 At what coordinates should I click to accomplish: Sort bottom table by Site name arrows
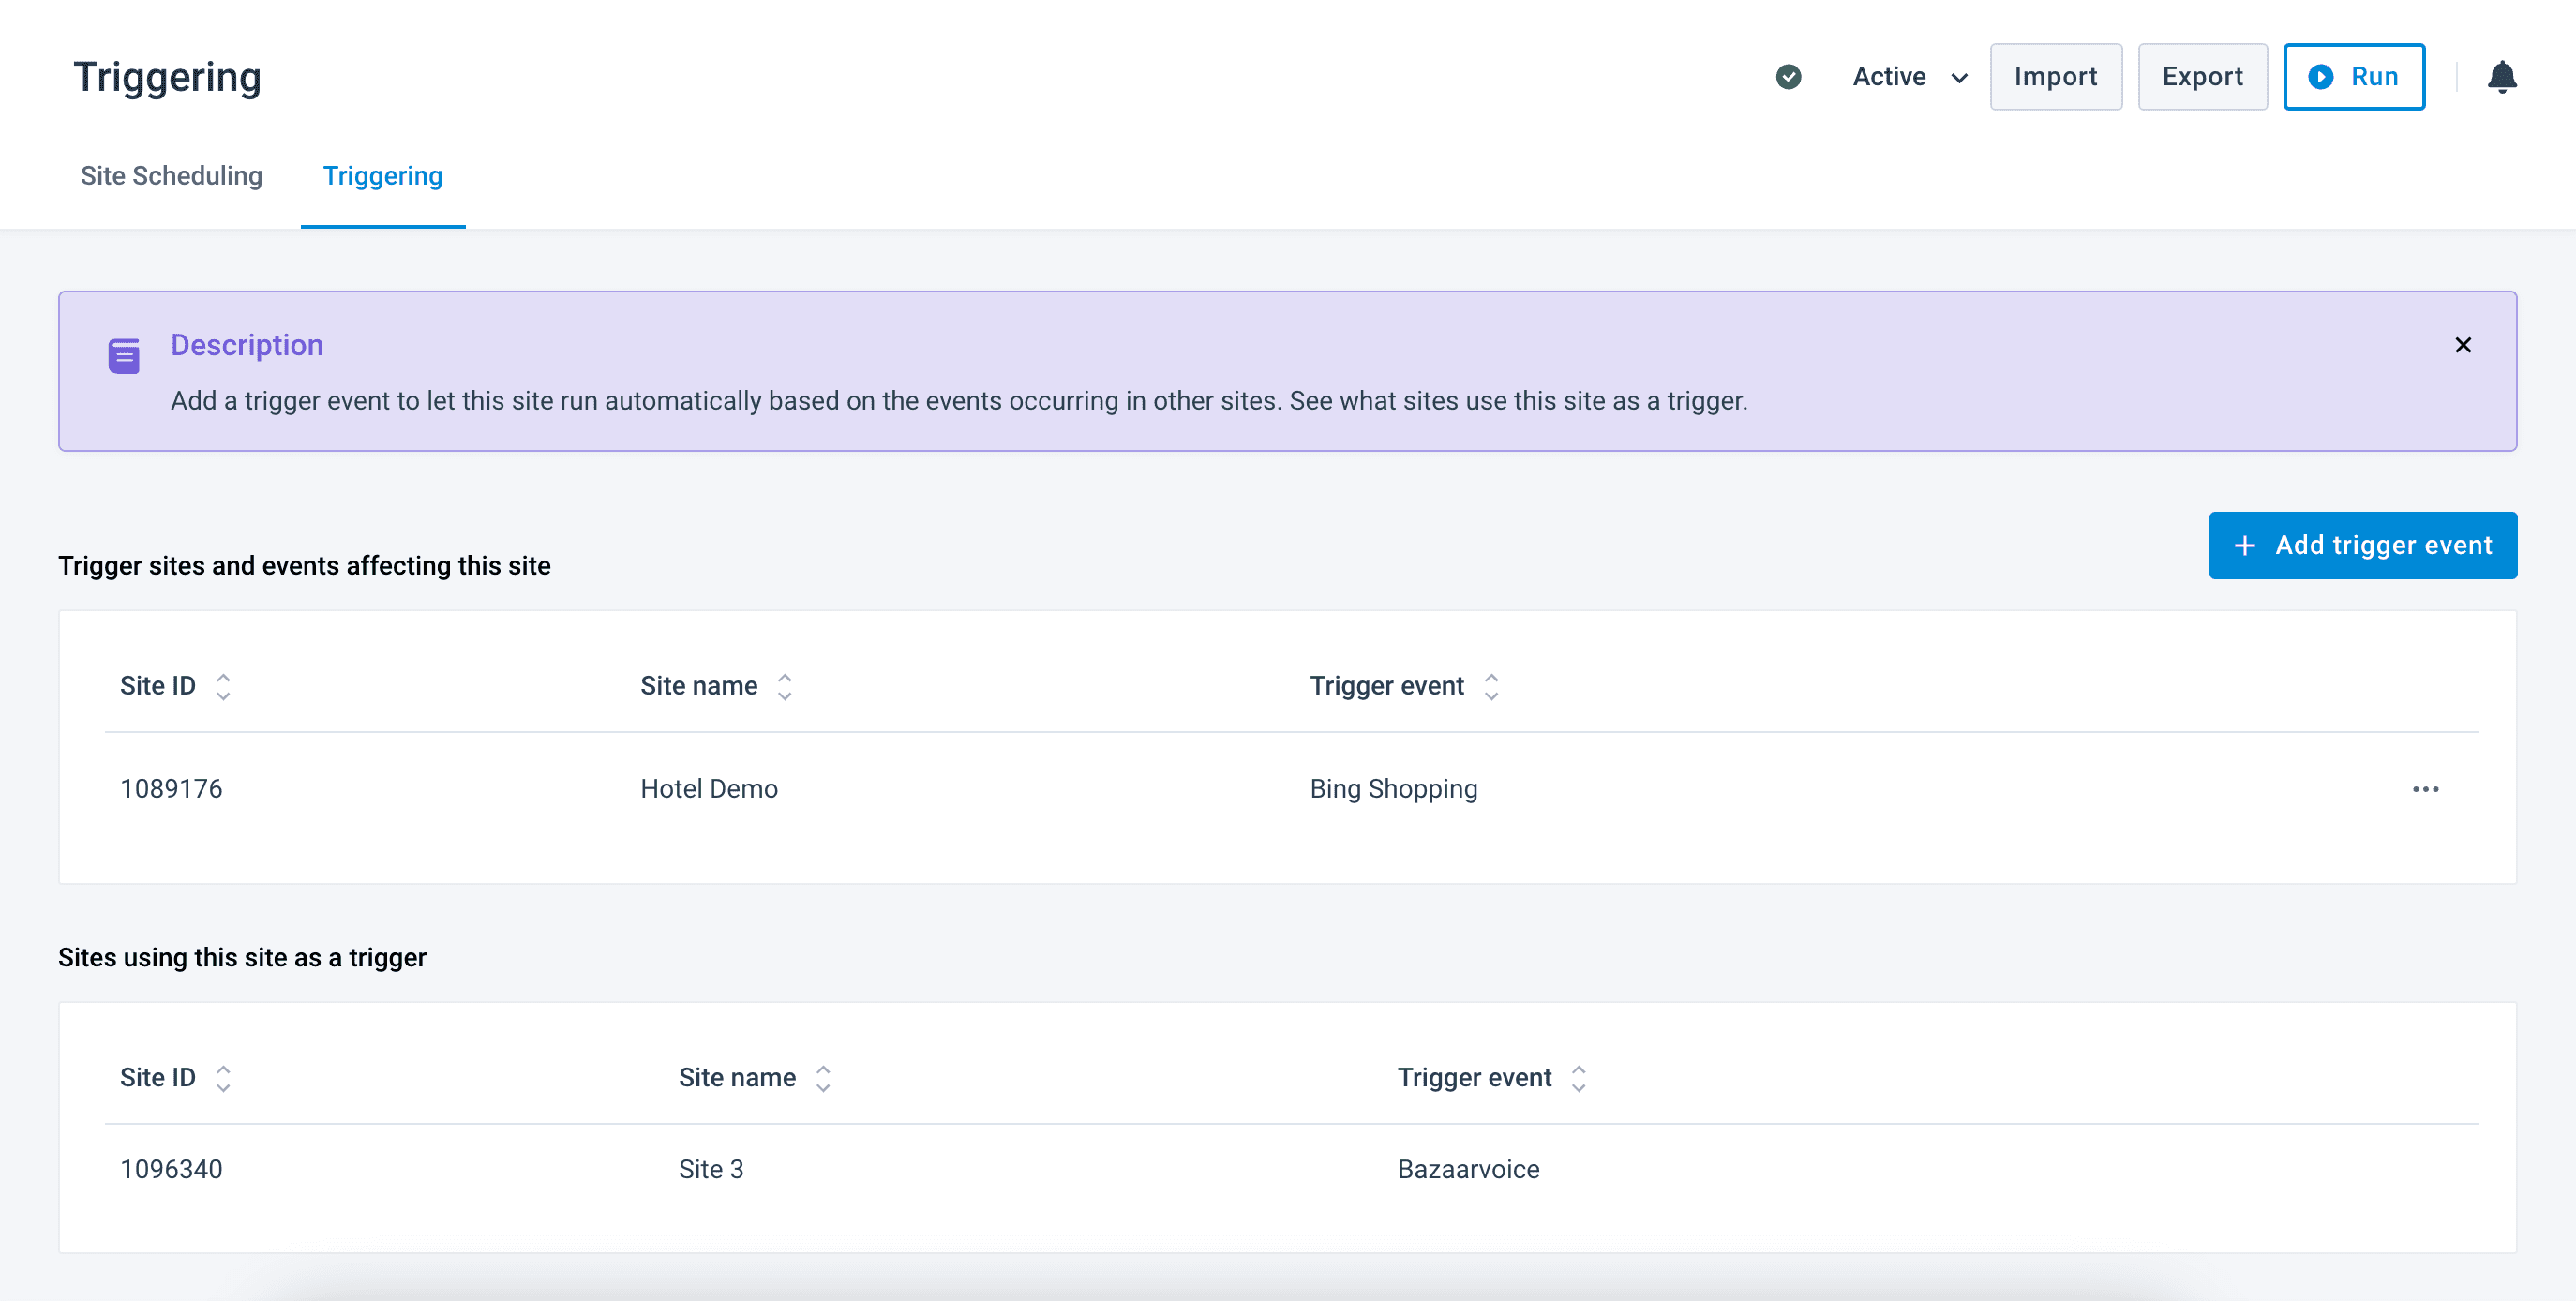(823, 1078)
